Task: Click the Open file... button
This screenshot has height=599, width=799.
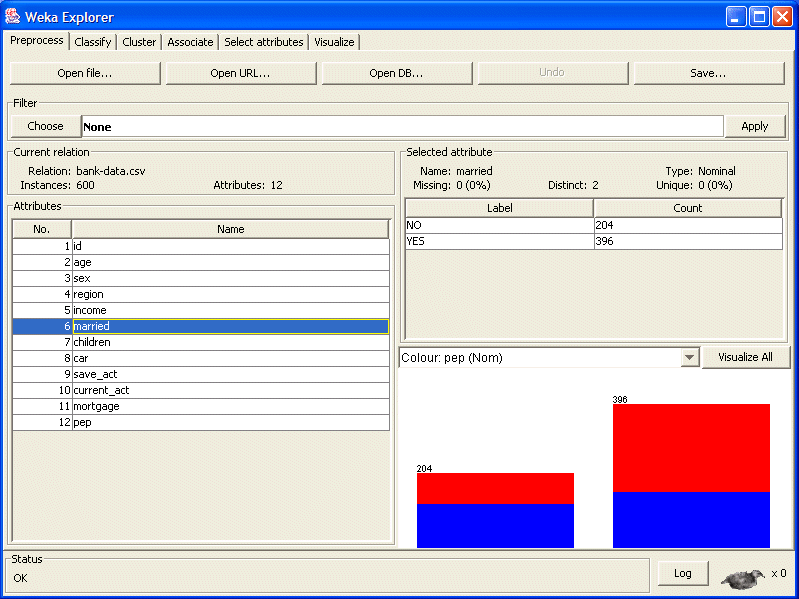Action: tap(85, 73)
